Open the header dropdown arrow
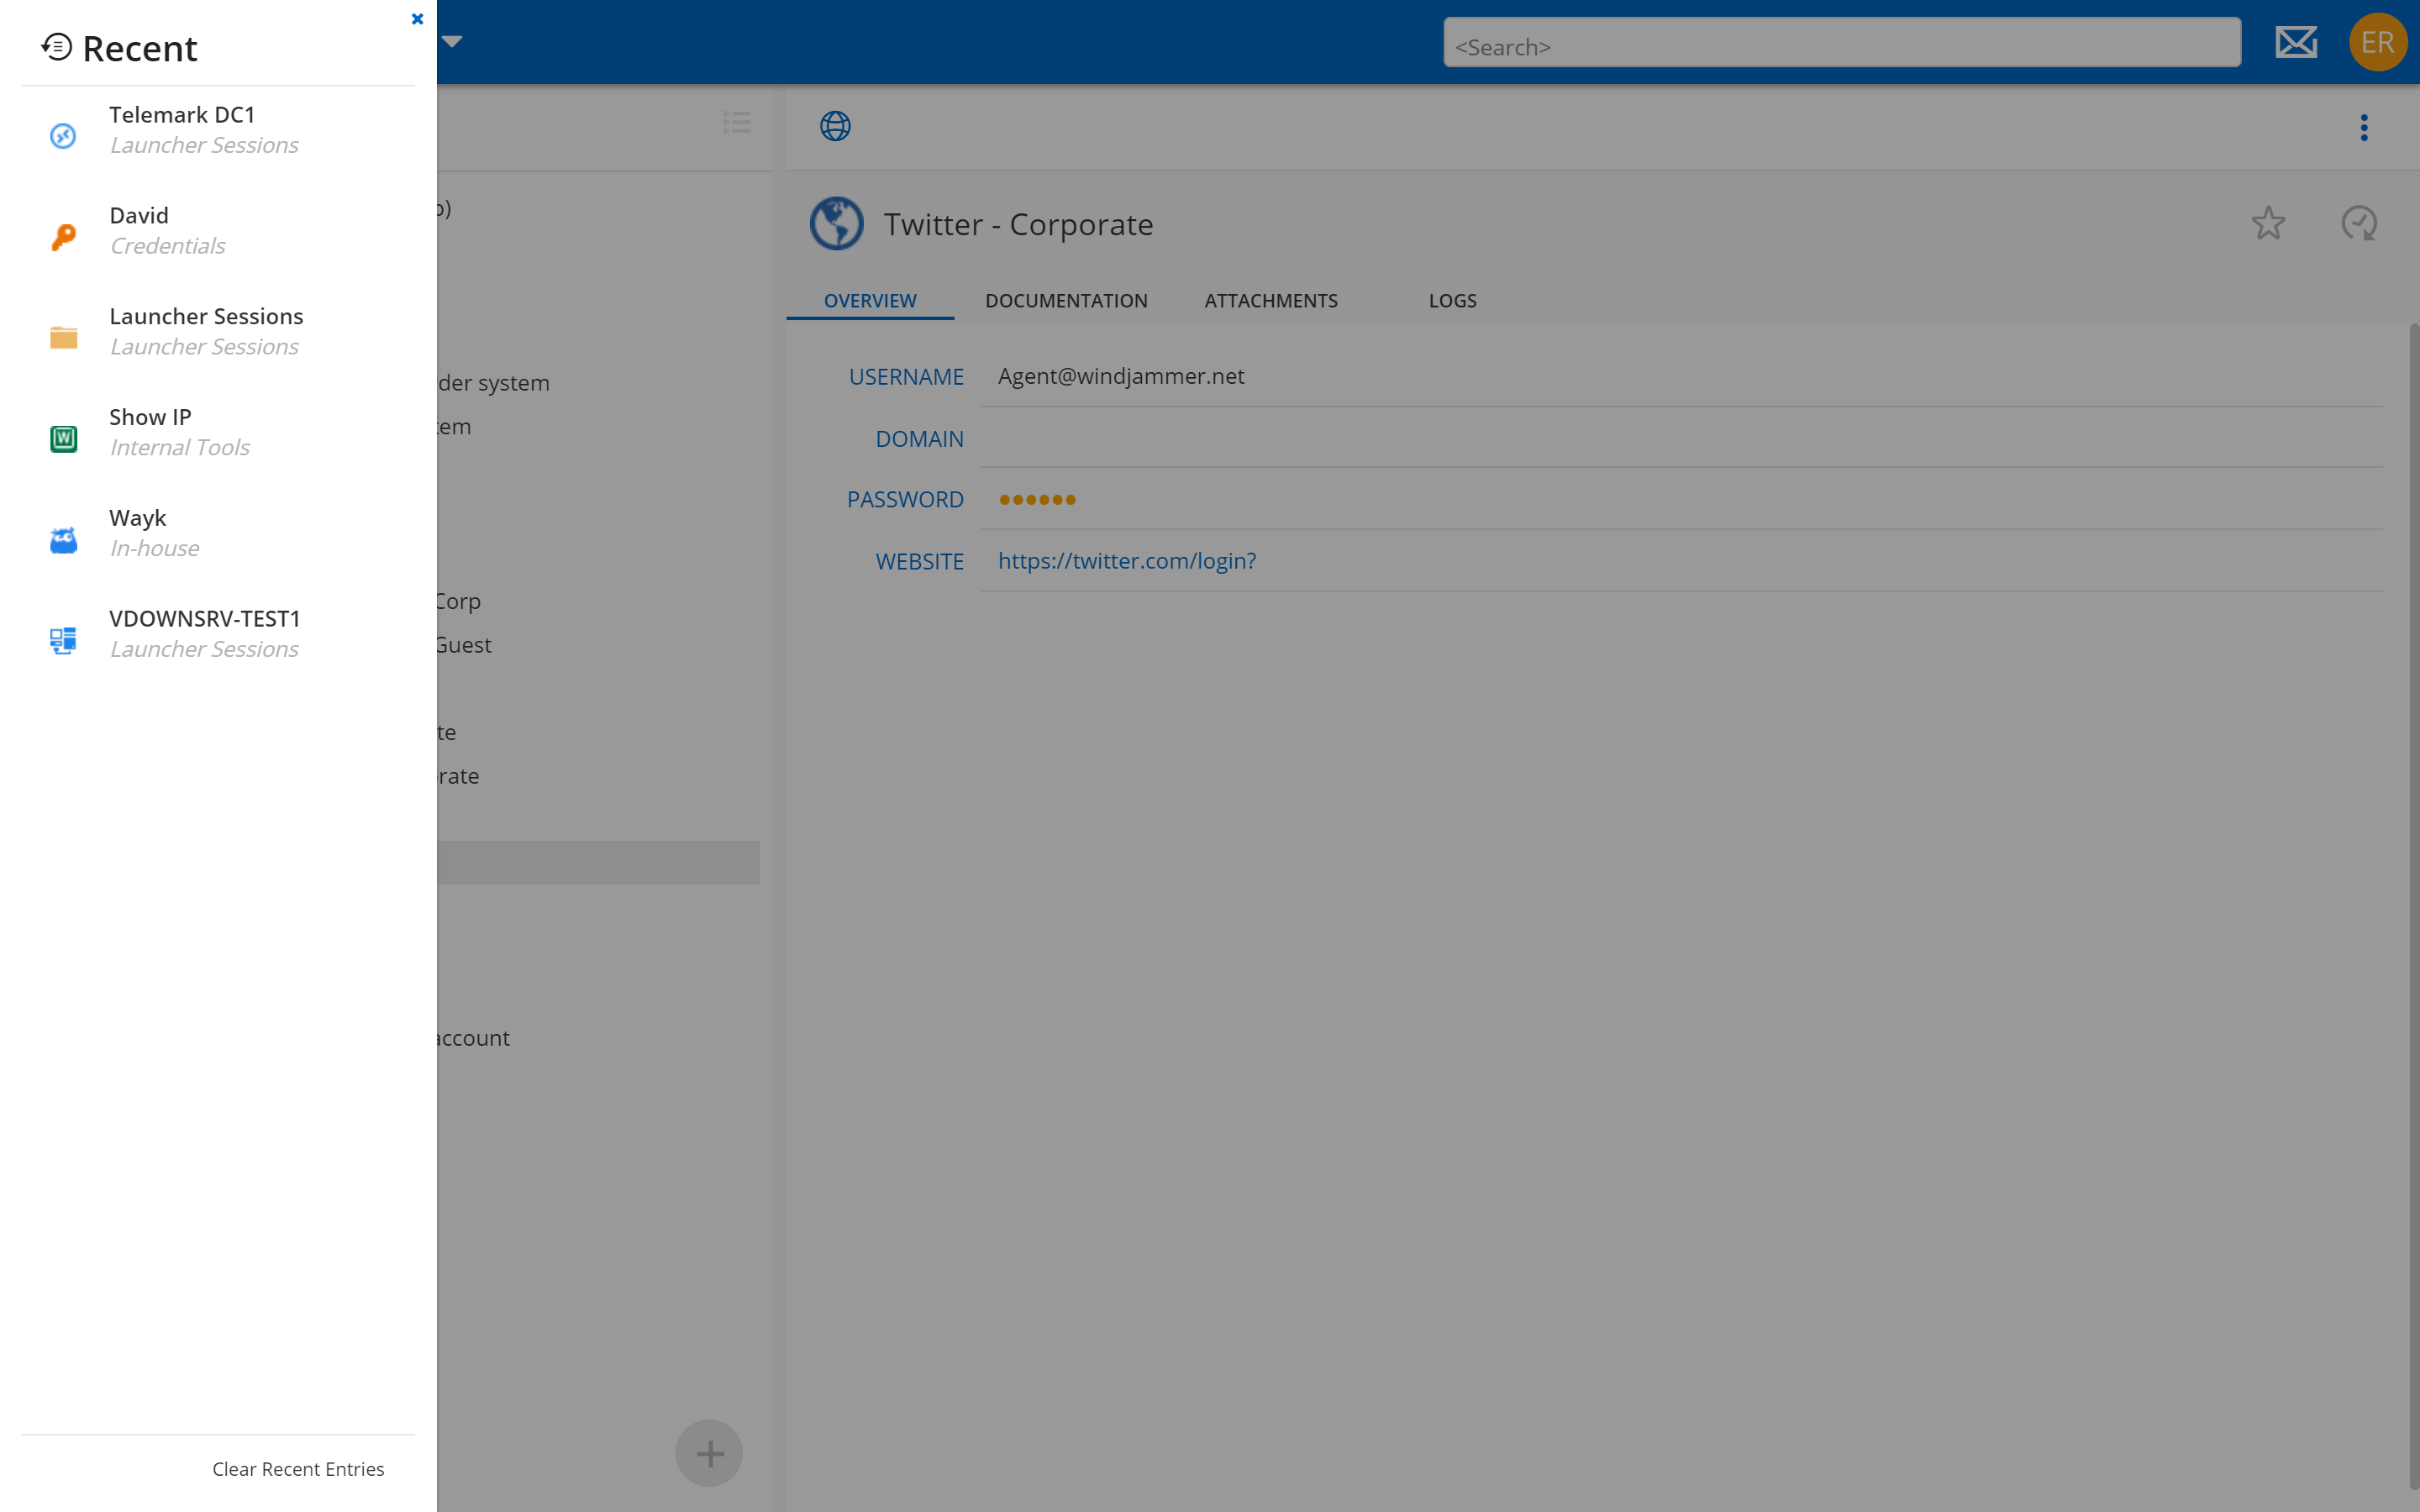This screenshot has width=2420, height=1512. [452, 41]
